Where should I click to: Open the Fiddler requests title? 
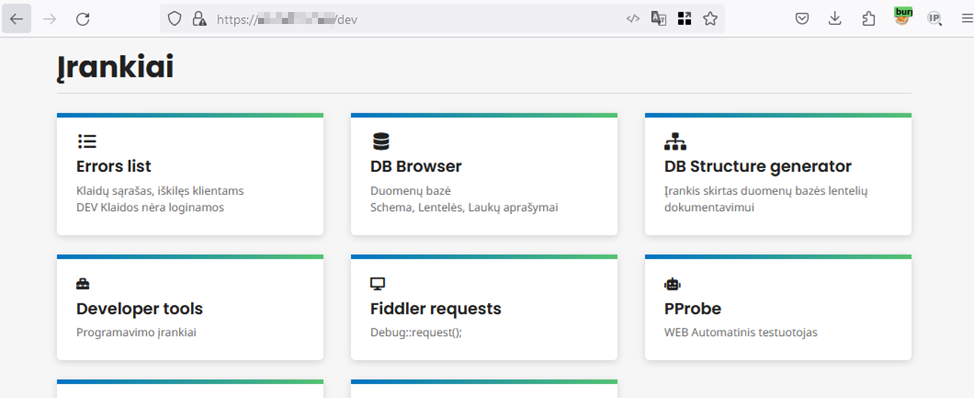pos(436,309)
